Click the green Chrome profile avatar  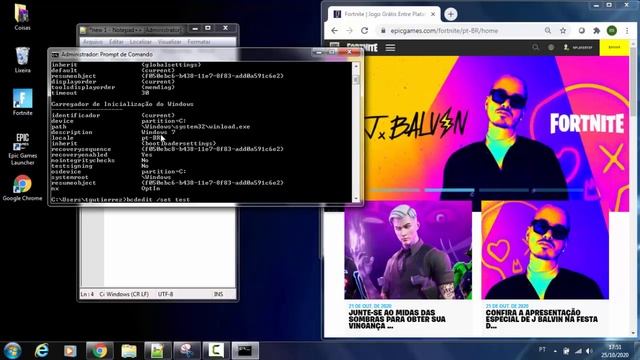pos(612,31)
